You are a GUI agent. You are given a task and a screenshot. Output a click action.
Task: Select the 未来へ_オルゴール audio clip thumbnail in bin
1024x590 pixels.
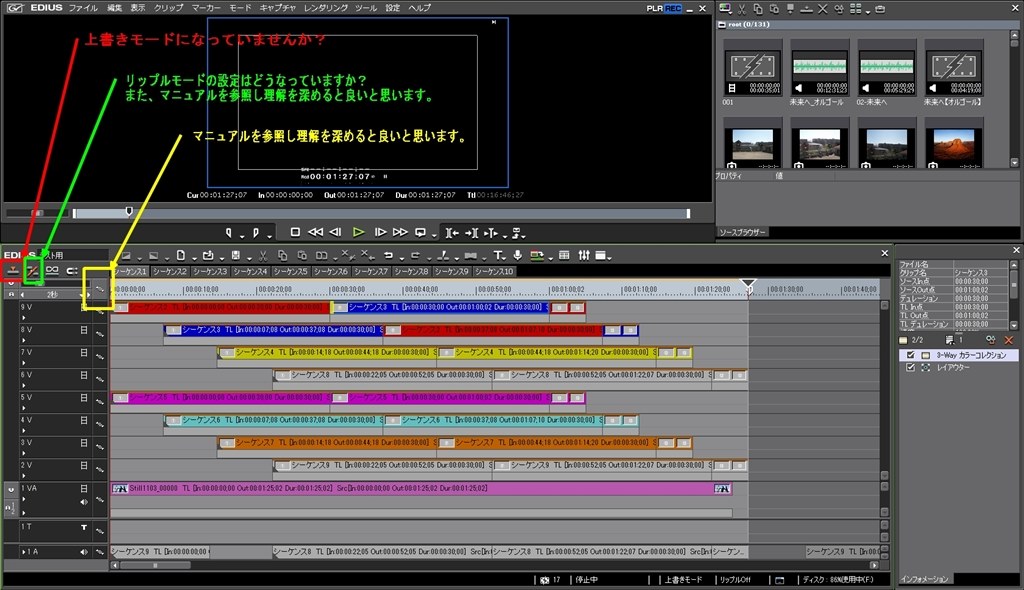(x=819, y=68)
